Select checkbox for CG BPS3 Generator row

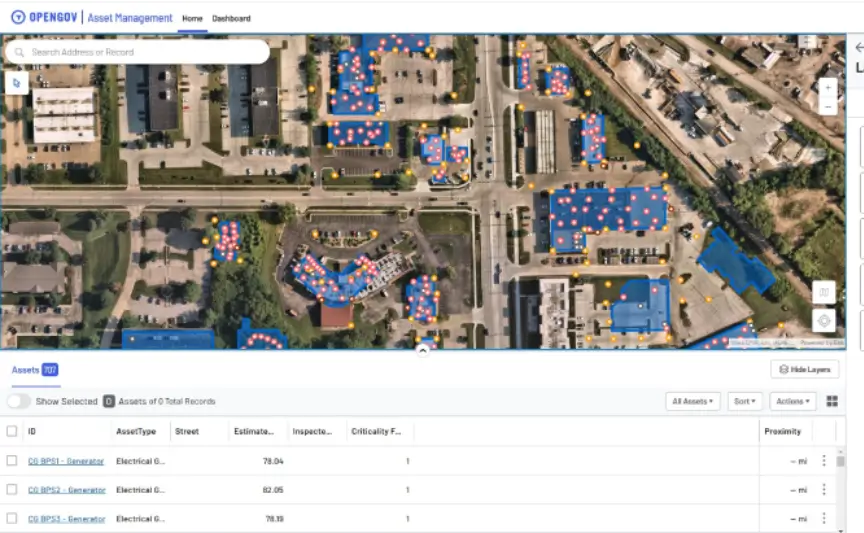12,518
